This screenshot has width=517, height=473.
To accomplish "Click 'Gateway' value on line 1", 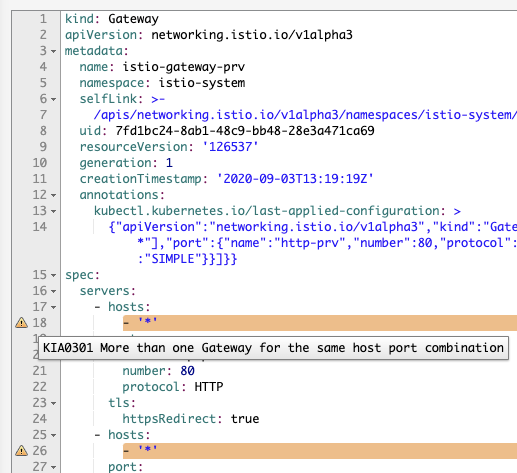I will click(133, 19).
